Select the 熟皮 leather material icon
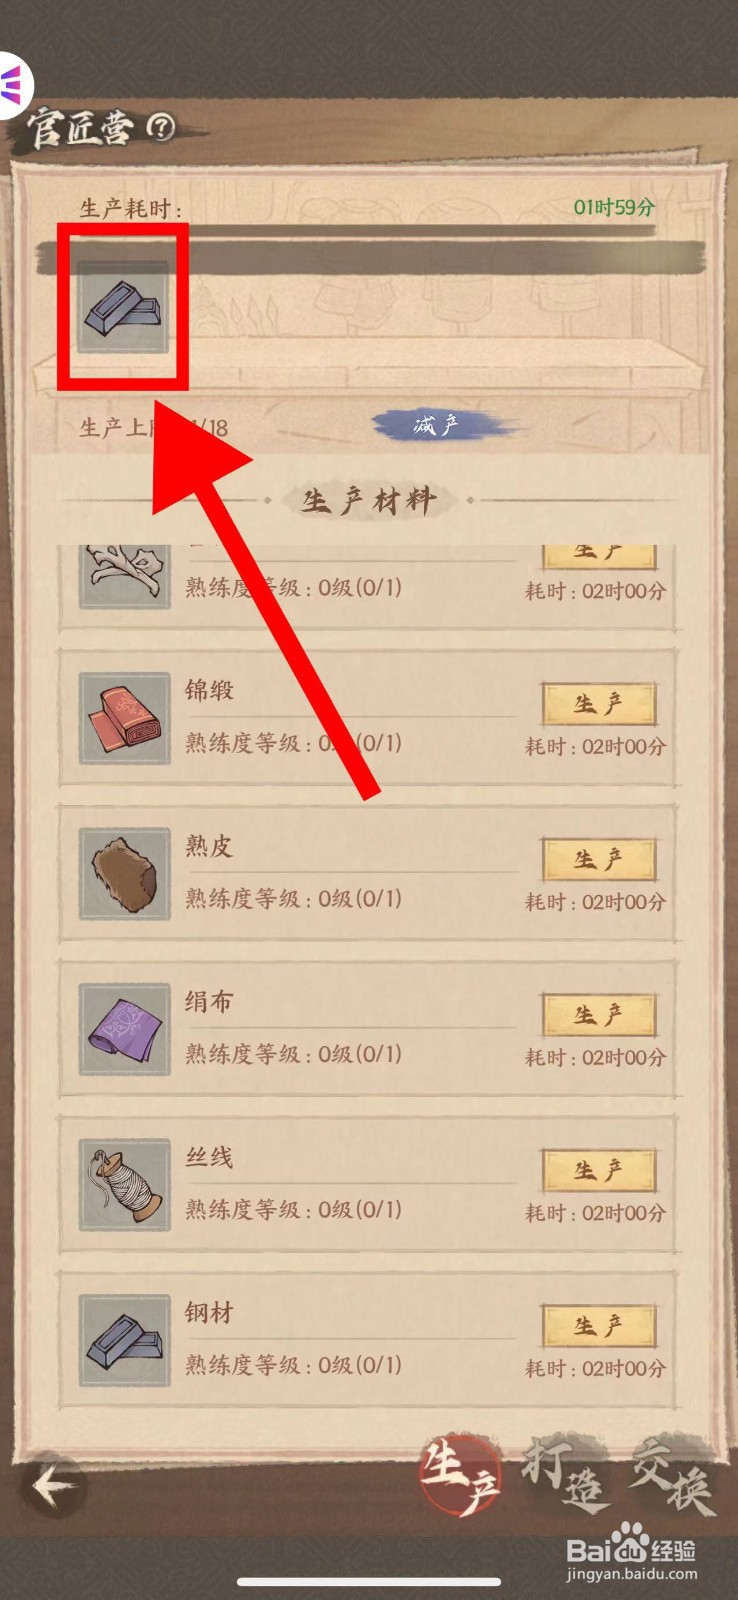 (x=125, y=874)
